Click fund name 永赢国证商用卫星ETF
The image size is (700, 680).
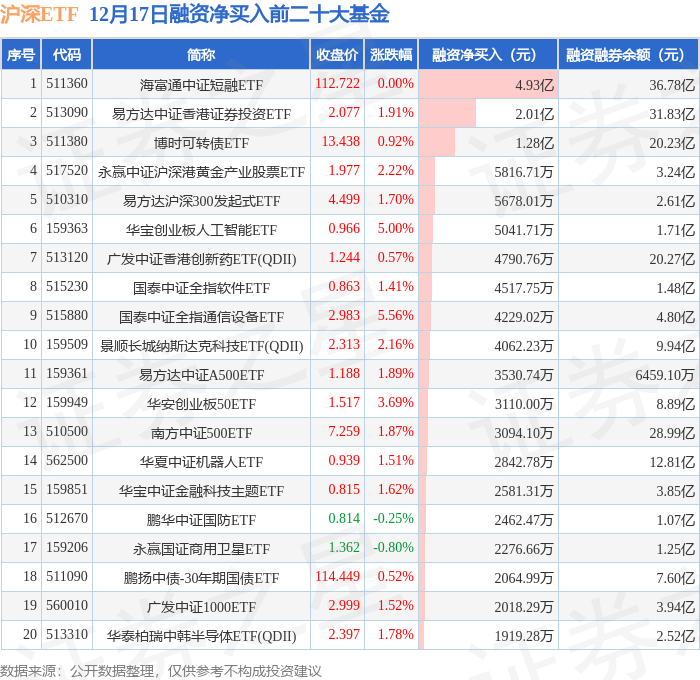(x=201, y=549)
